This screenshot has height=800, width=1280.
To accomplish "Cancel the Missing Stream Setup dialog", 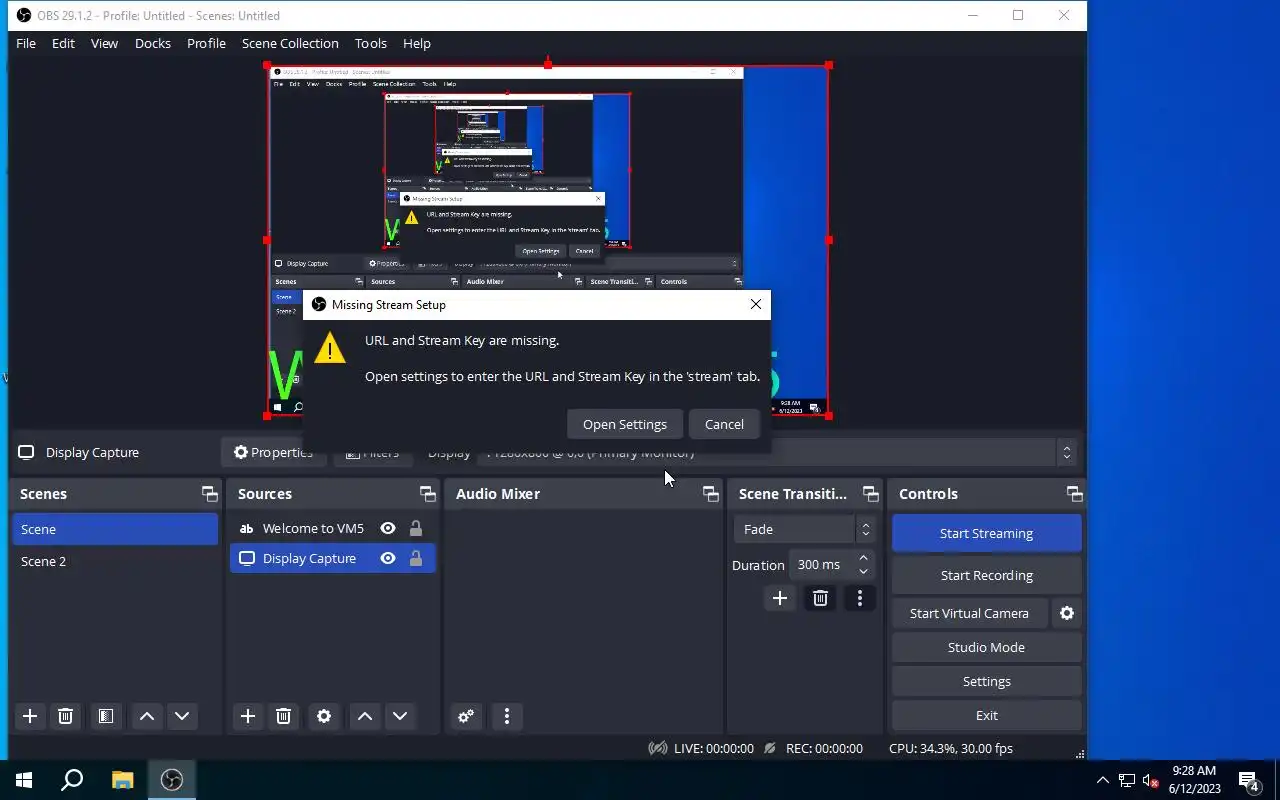I will click(724, 424).
